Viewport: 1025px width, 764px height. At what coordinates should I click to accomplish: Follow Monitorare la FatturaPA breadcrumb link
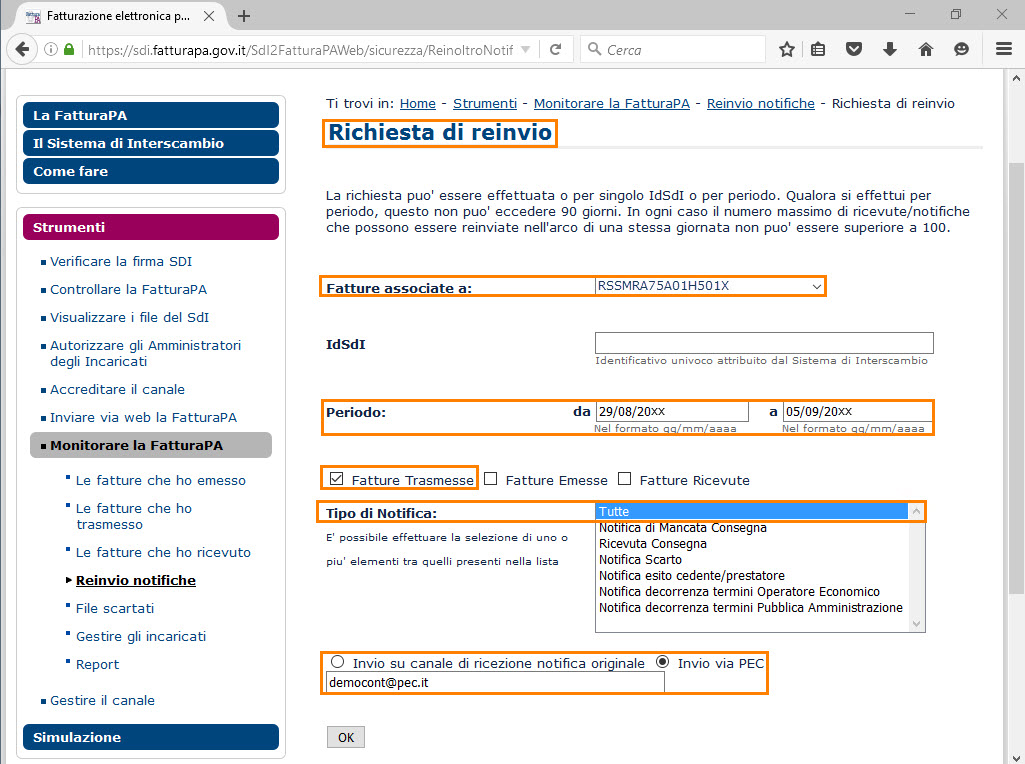pos(612,103)
